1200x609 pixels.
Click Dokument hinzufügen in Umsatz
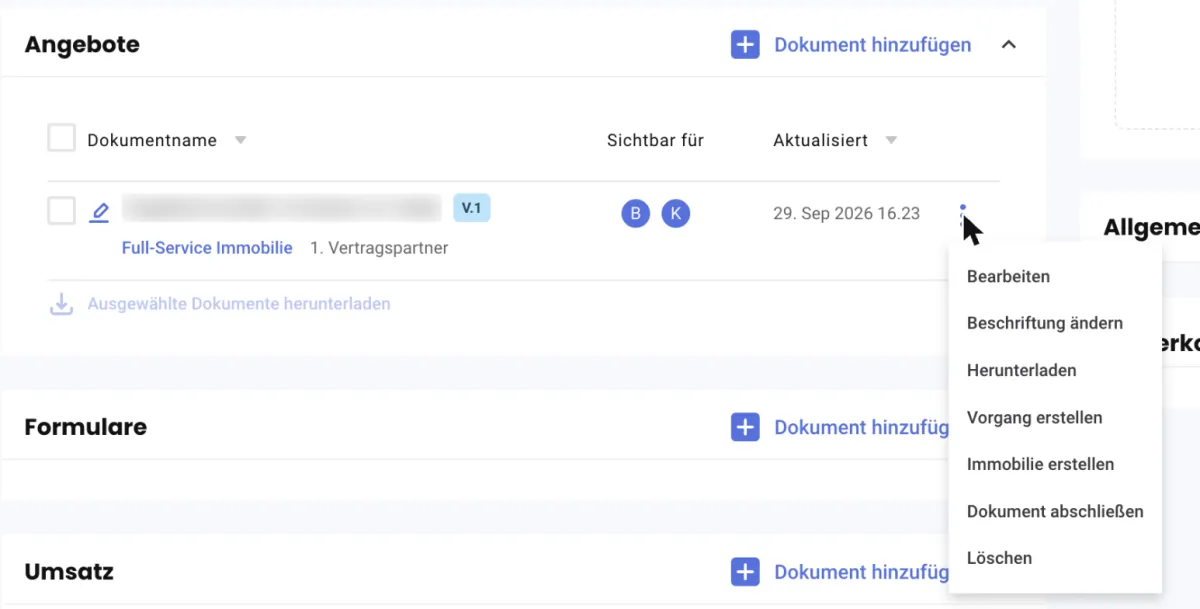(x=861, y=573)
